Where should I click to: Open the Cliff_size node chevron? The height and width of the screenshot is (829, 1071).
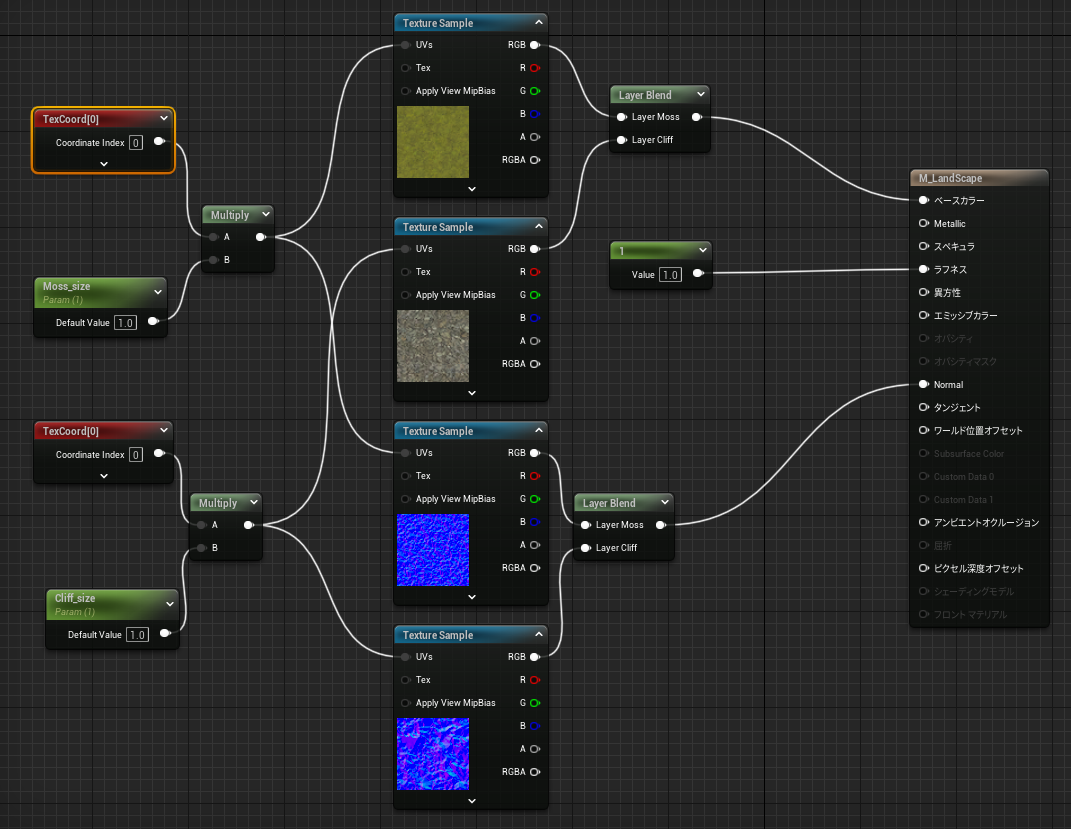coord(170,604)
